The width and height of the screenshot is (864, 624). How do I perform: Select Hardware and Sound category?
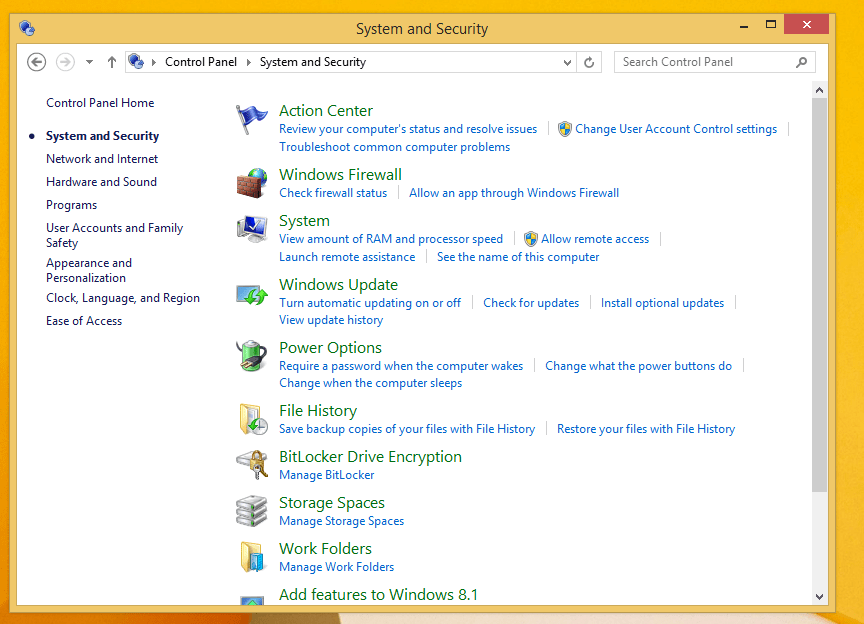(101, 182)
